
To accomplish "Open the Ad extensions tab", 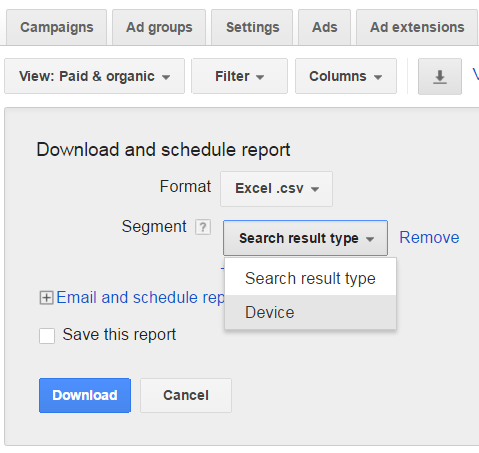I will [x=417, y=27].
